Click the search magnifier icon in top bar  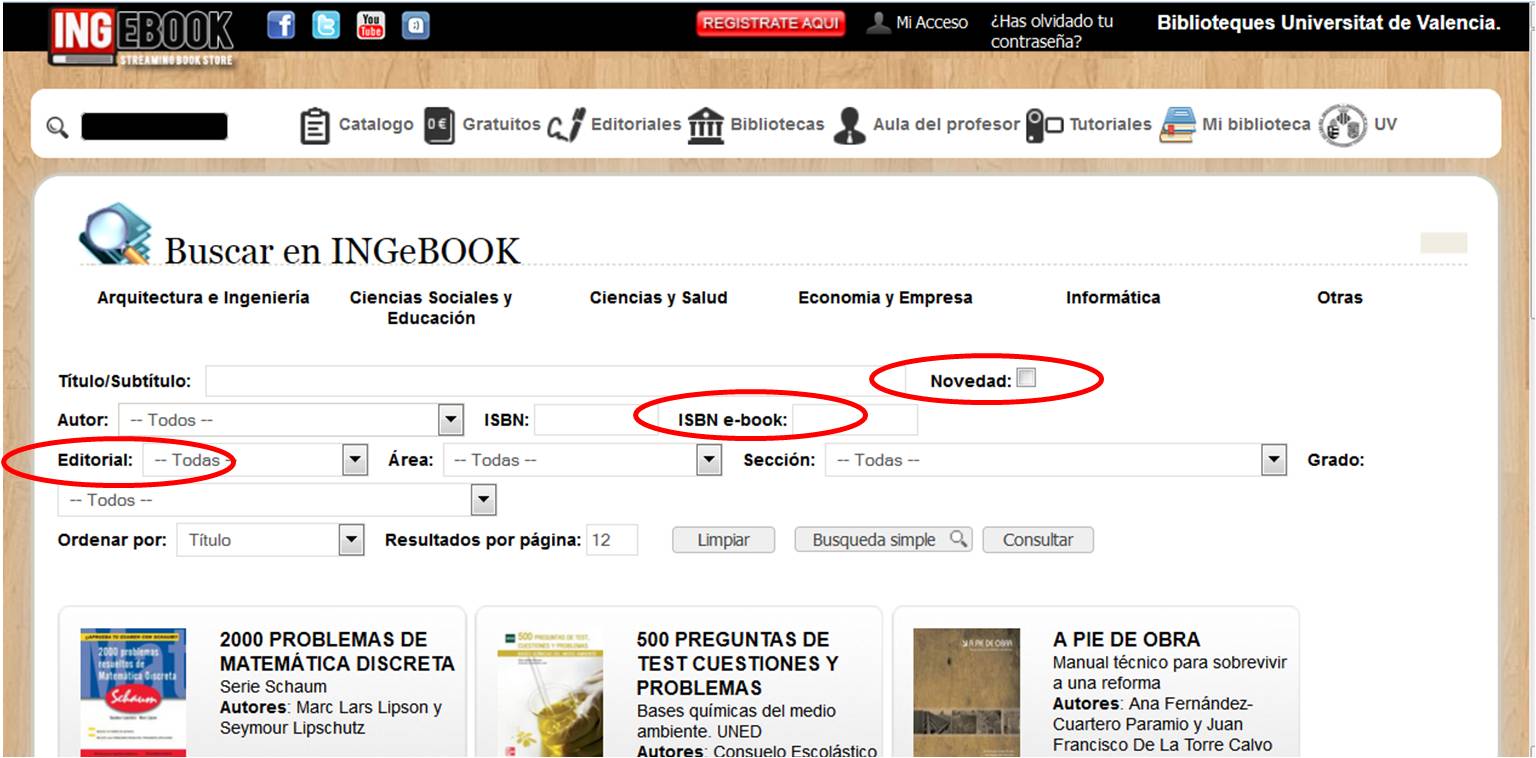(x=58, y=127)
